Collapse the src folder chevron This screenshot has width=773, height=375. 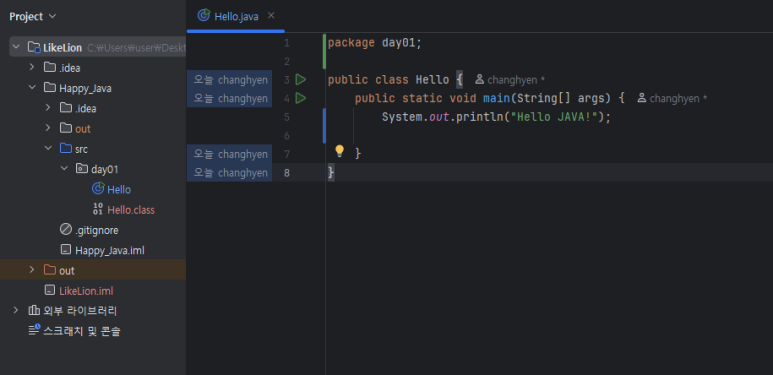[48, 148]
